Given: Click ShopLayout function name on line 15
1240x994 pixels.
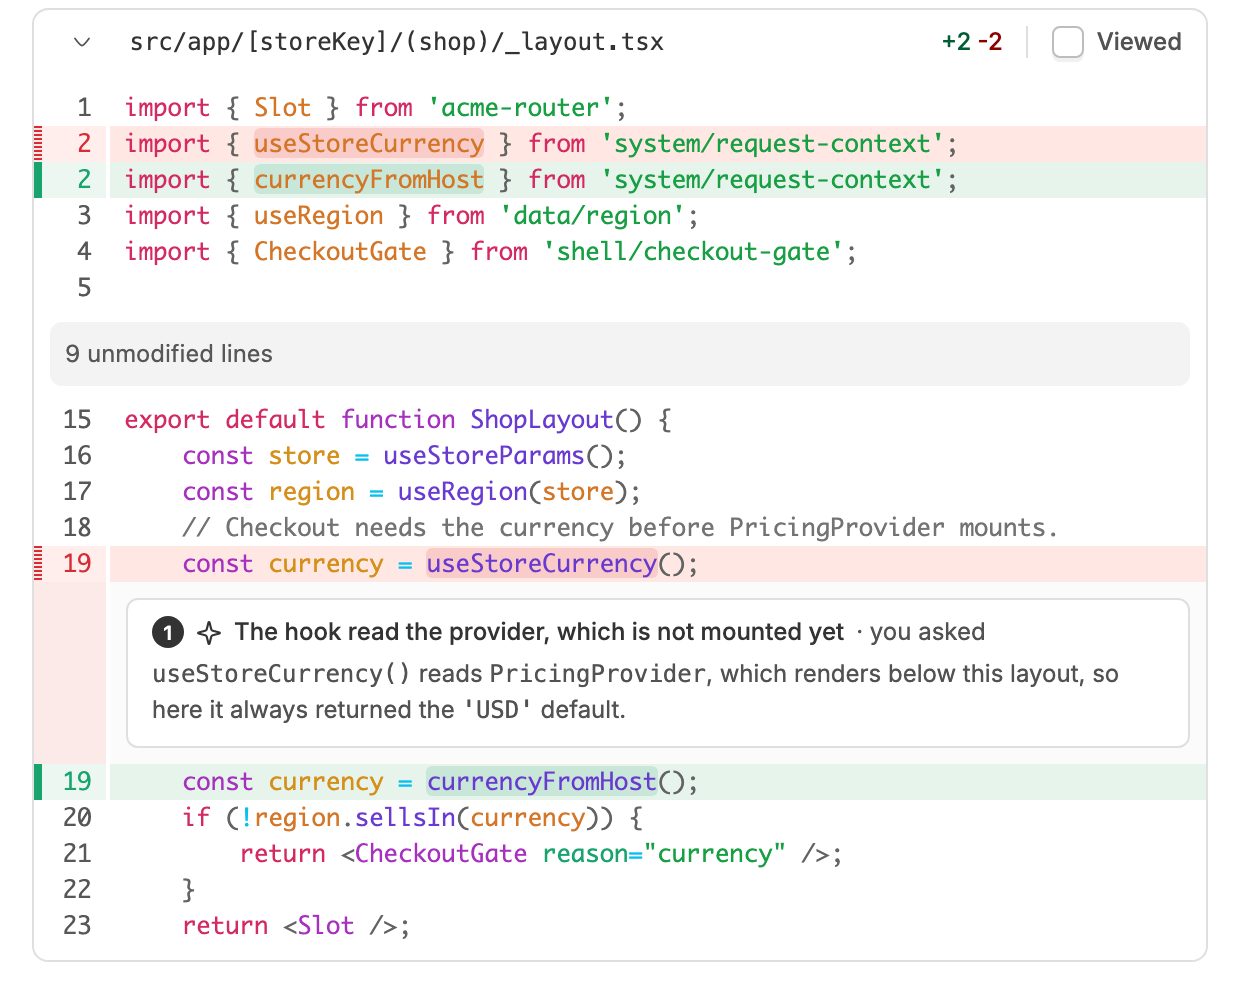Looking at the screenshot, I should 542,420.
